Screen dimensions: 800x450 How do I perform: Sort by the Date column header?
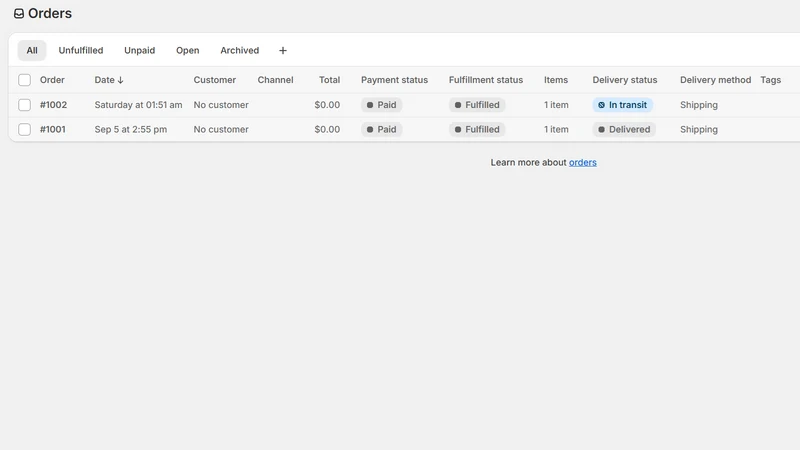point(109,80)
